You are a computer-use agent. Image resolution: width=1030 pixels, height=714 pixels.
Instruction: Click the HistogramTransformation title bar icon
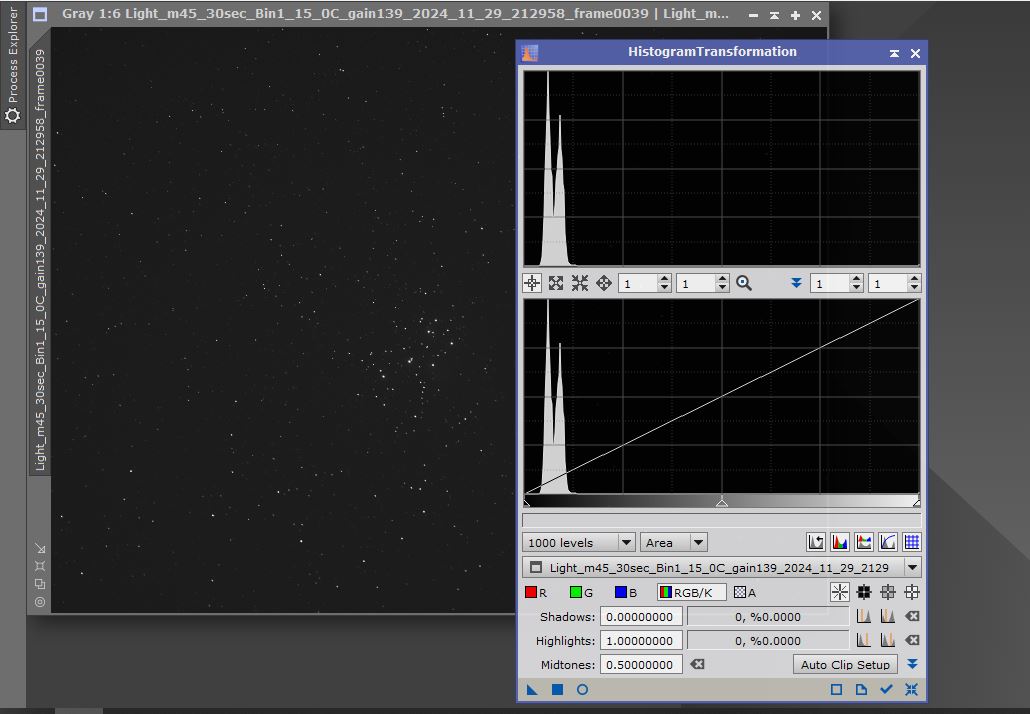click(529, 53)
